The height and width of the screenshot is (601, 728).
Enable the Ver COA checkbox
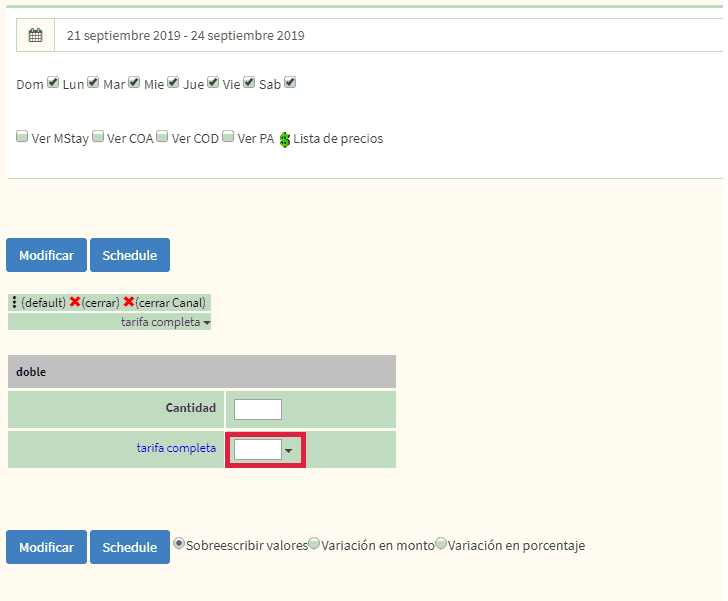(98, 137)
